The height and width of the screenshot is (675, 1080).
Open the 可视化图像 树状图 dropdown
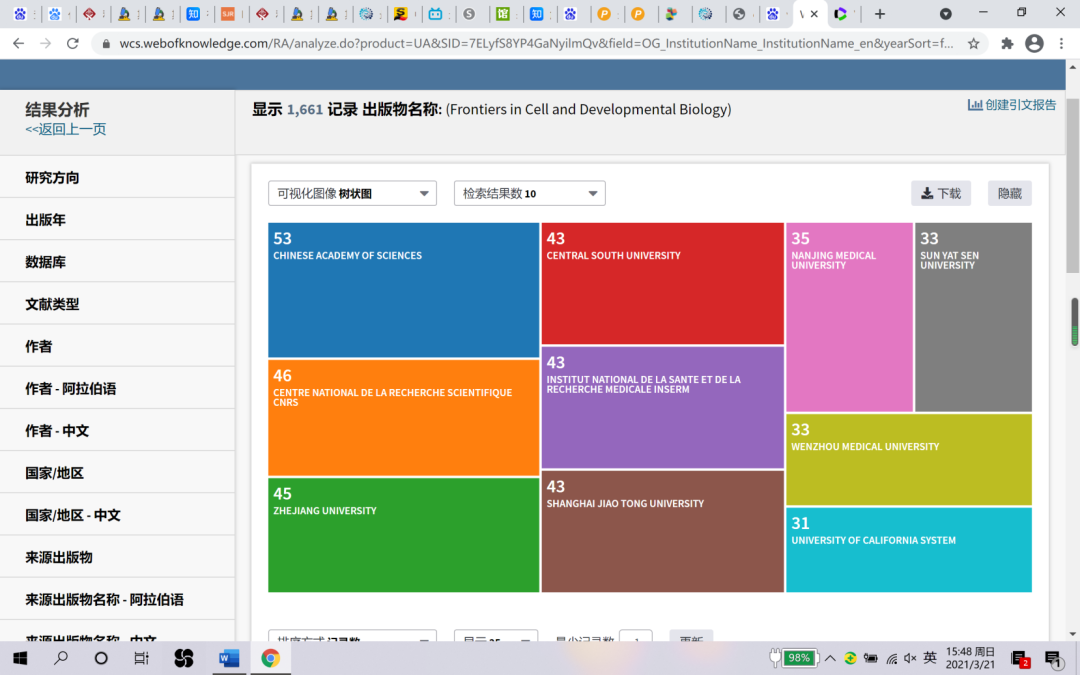click(x=351, y=193)
